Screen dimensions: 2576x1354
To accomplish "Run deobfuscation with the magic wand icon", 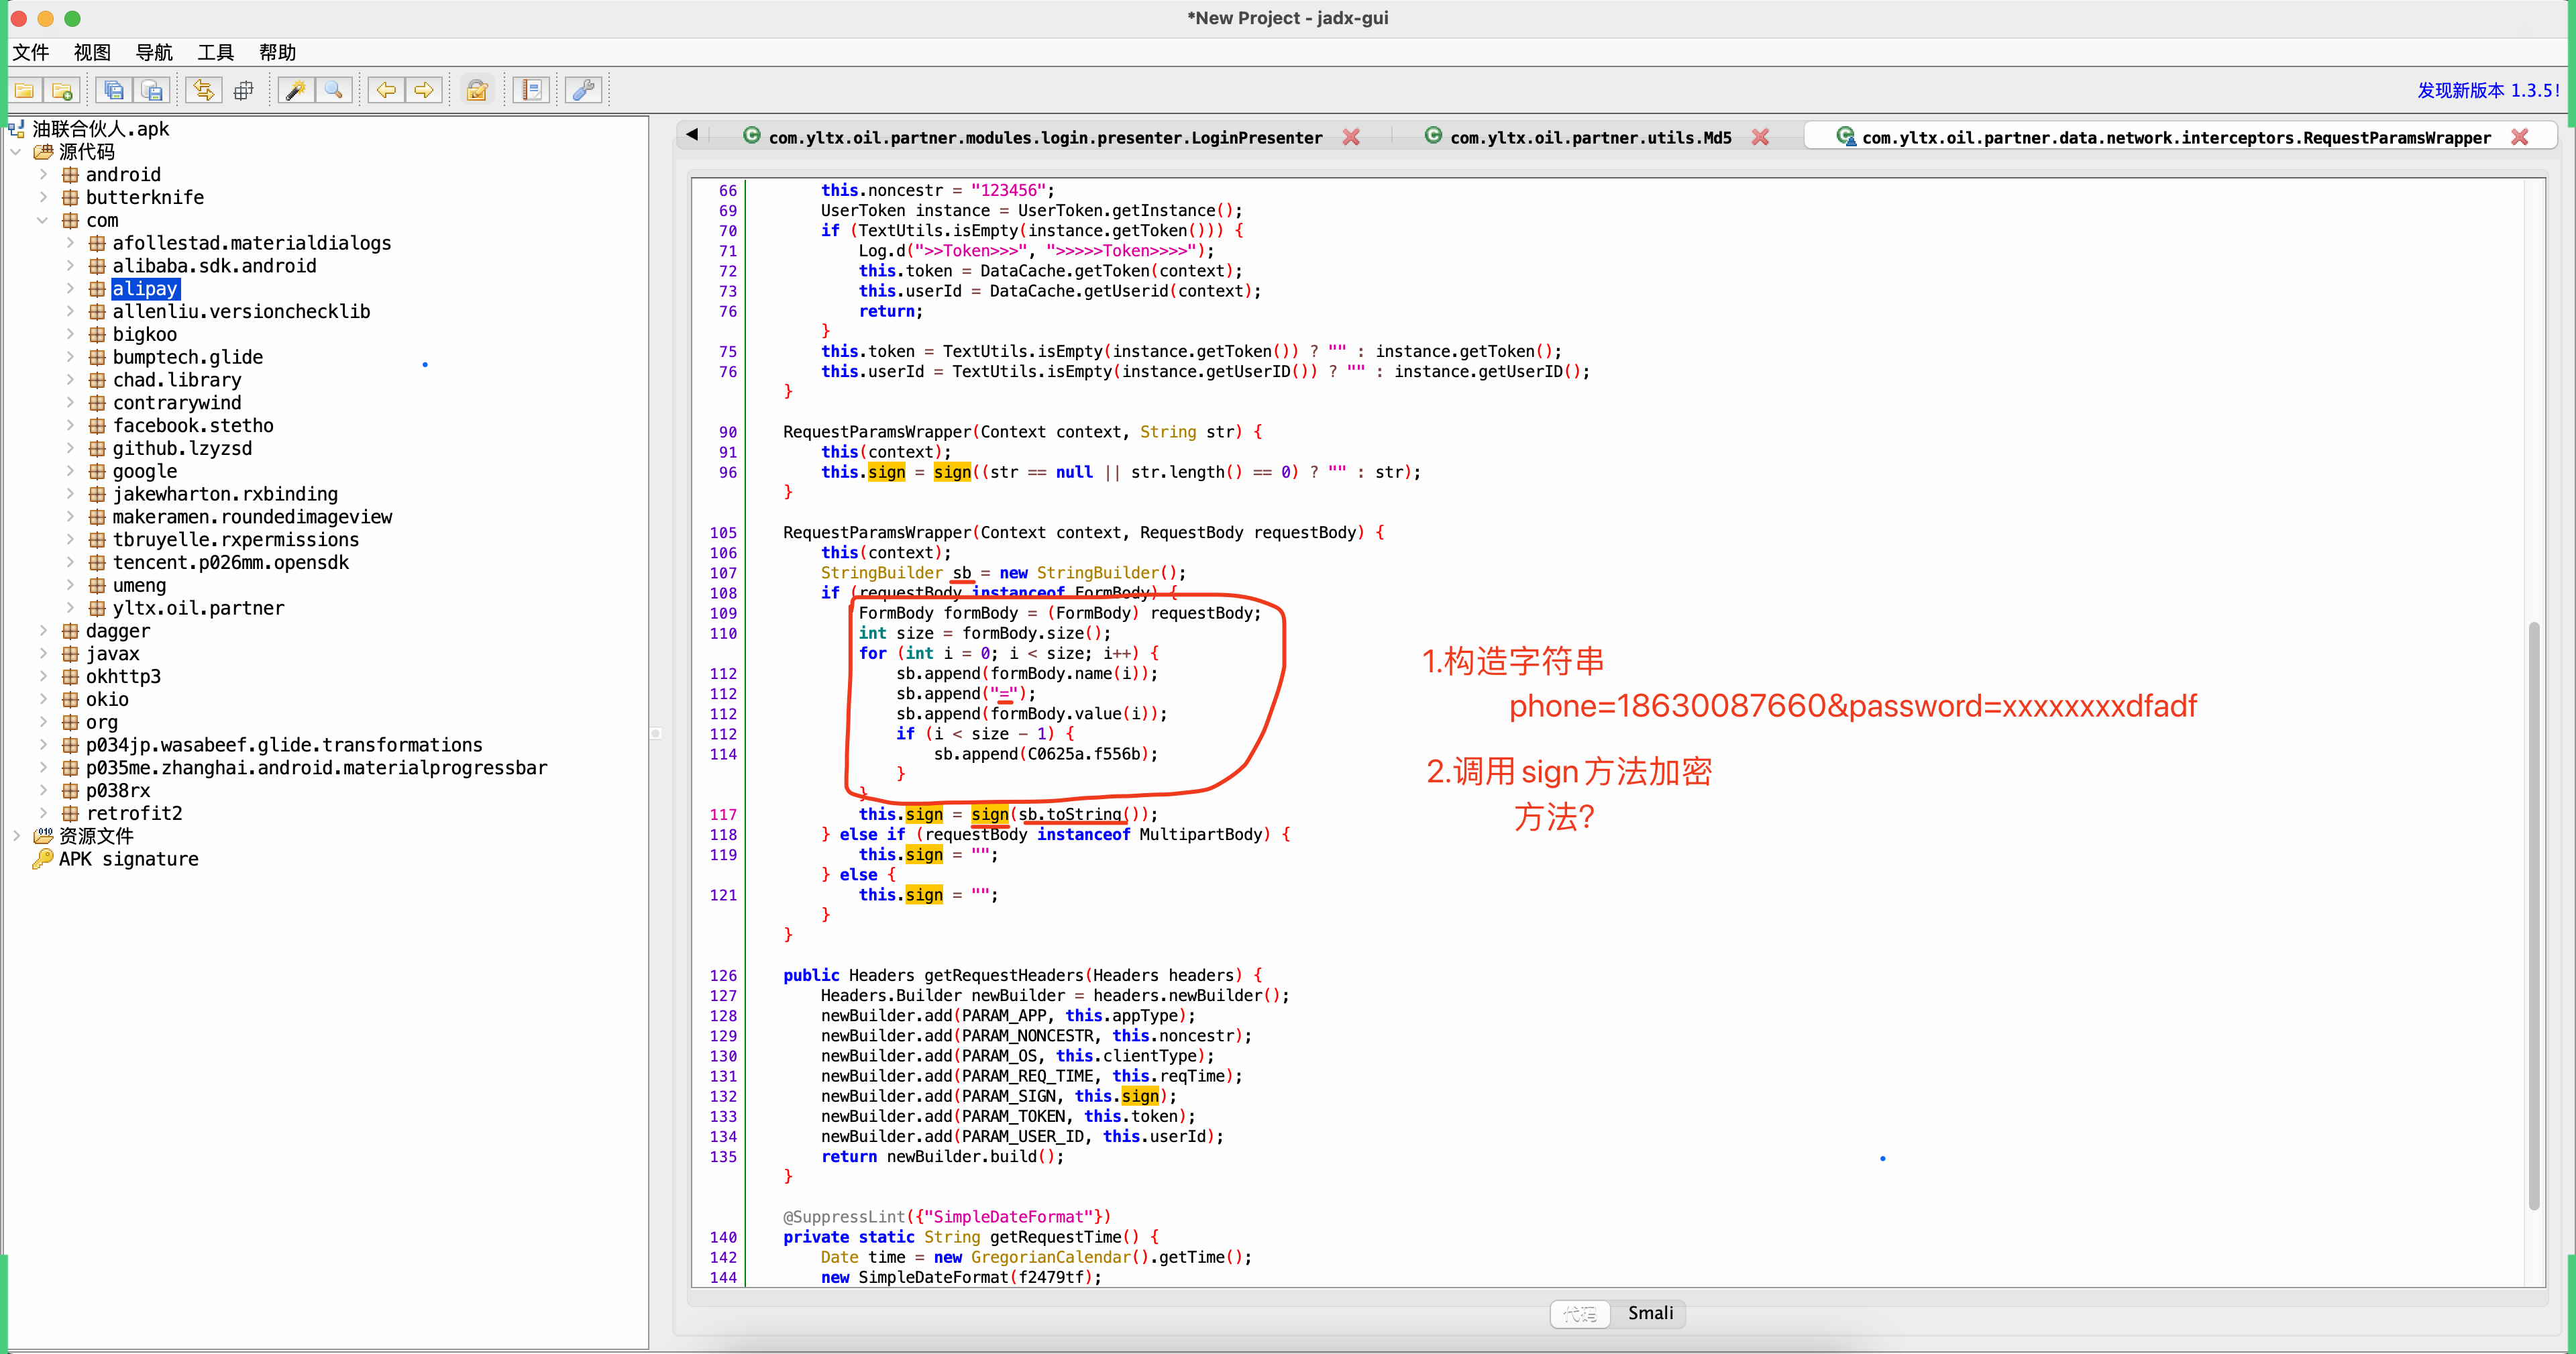I will 295,89.
